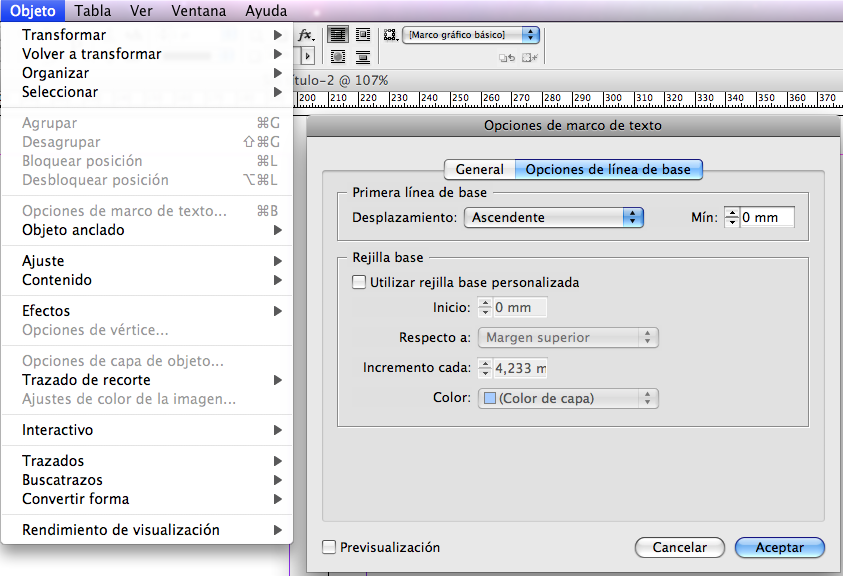Click the Cancelar button

[679, 547]
